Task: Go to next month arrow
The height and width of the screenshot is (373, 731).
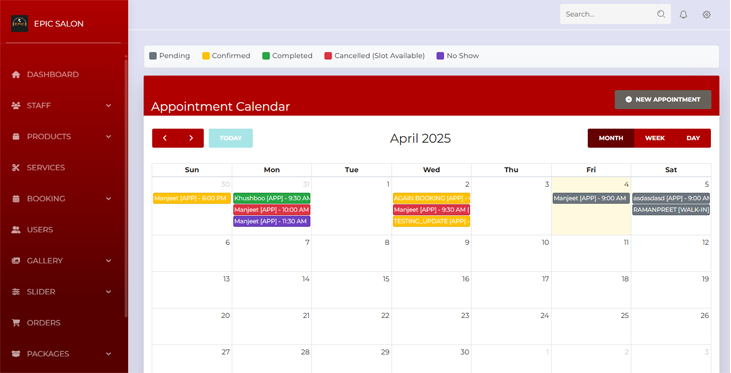Action: (191, 138)
